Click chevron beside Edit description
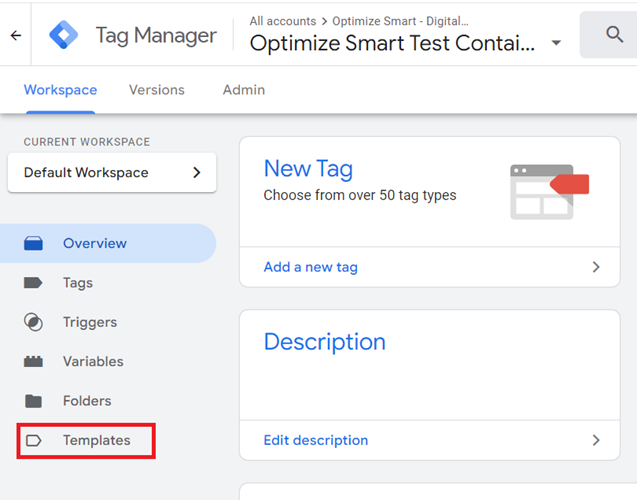 point(596,440)
